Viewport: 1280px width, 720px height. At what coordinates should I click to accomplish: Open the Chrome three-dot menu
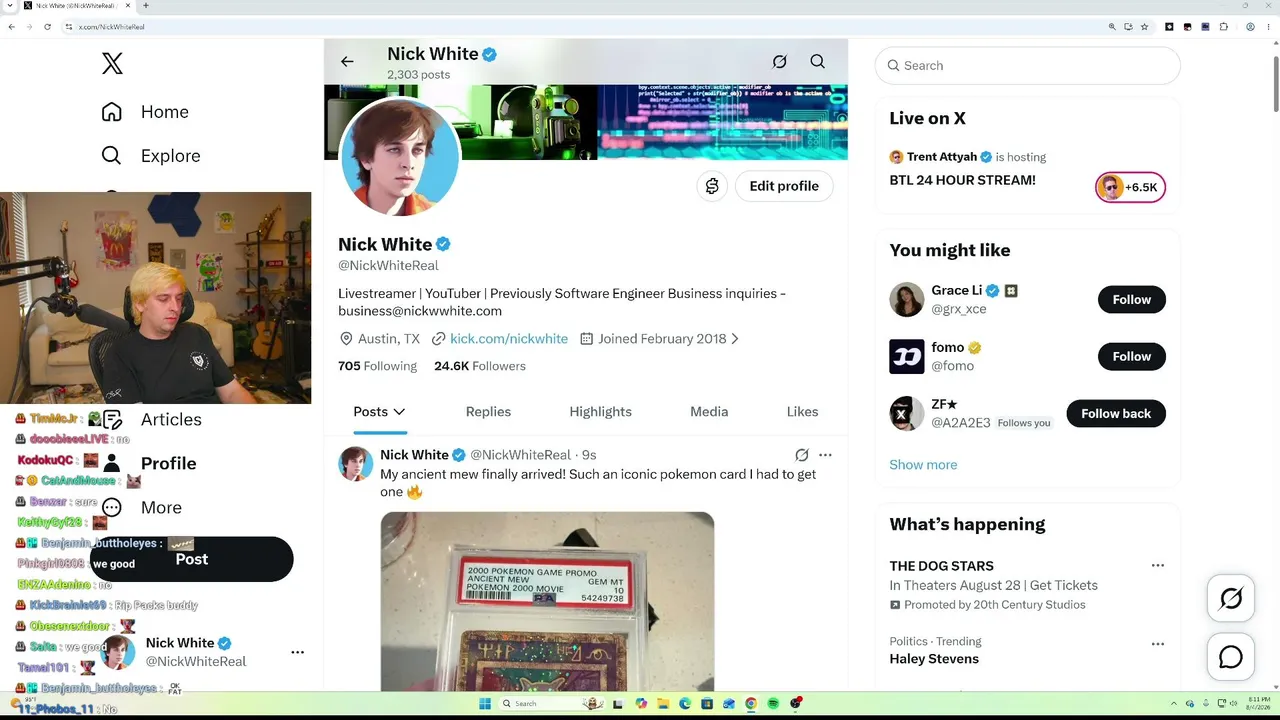click(1269, 27)
